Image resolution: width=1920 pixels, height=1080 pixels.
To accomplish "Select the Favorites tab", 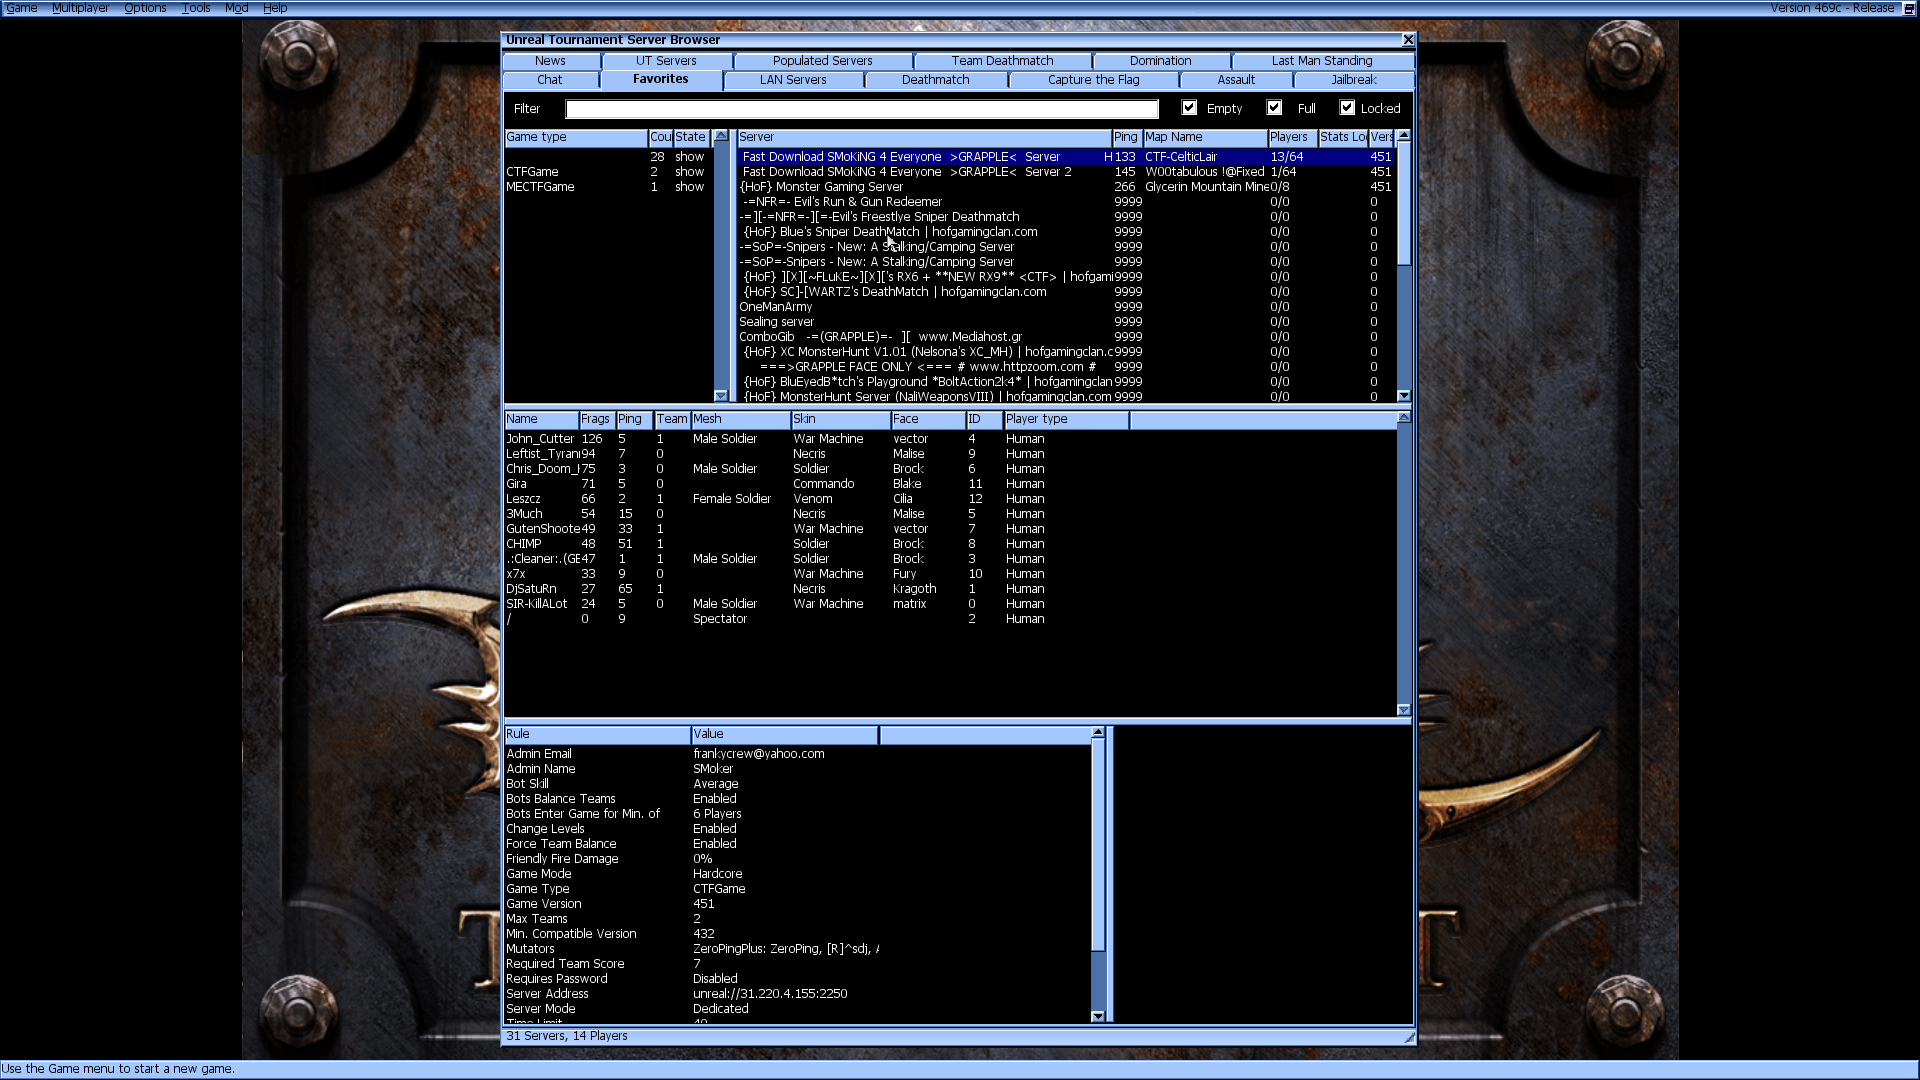I will click(660, 79).
